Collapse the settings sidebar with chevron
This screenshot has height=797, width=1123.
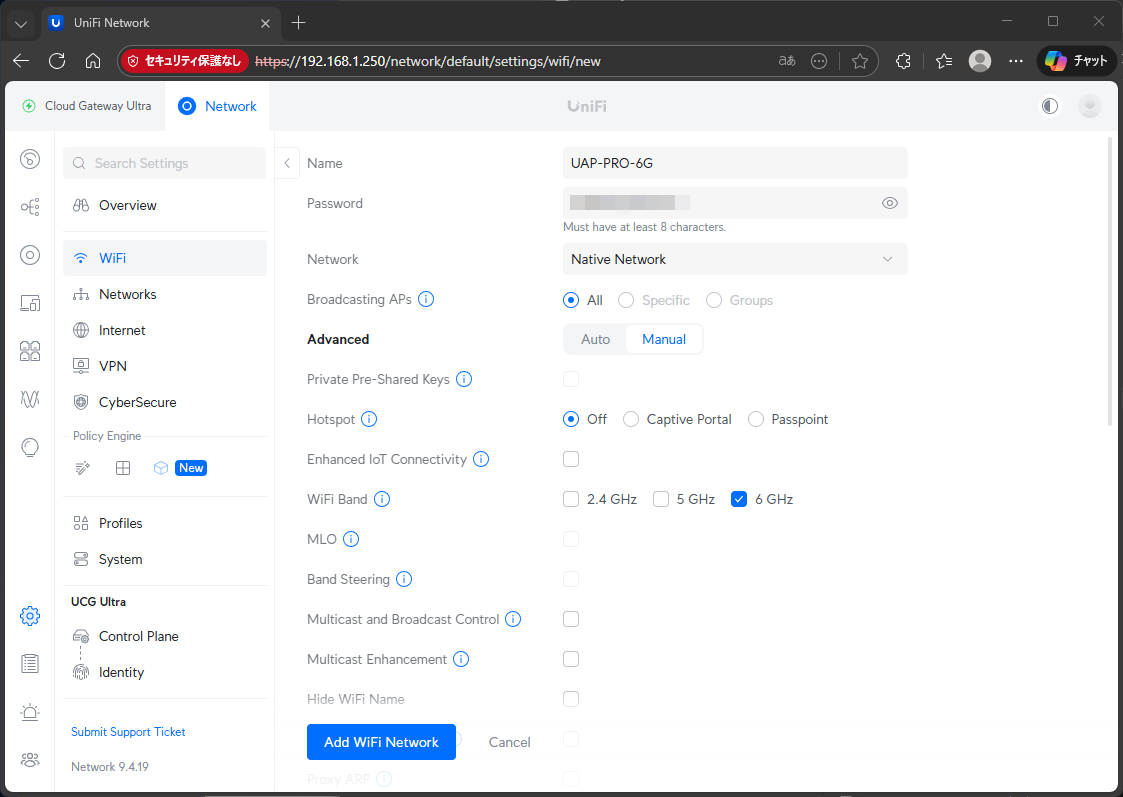tap(287, 163)
